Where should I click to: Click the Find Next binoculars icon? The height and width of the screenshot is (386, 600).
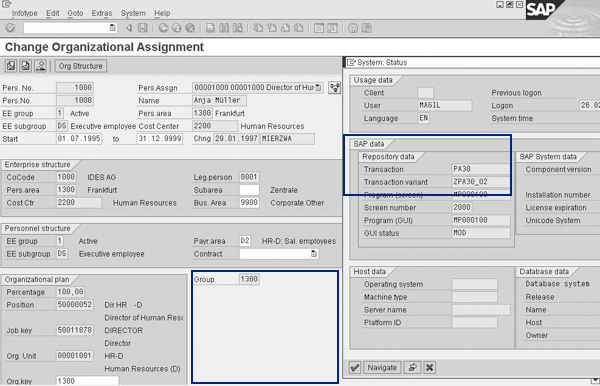pyautogui.click(x=237, y=28)
